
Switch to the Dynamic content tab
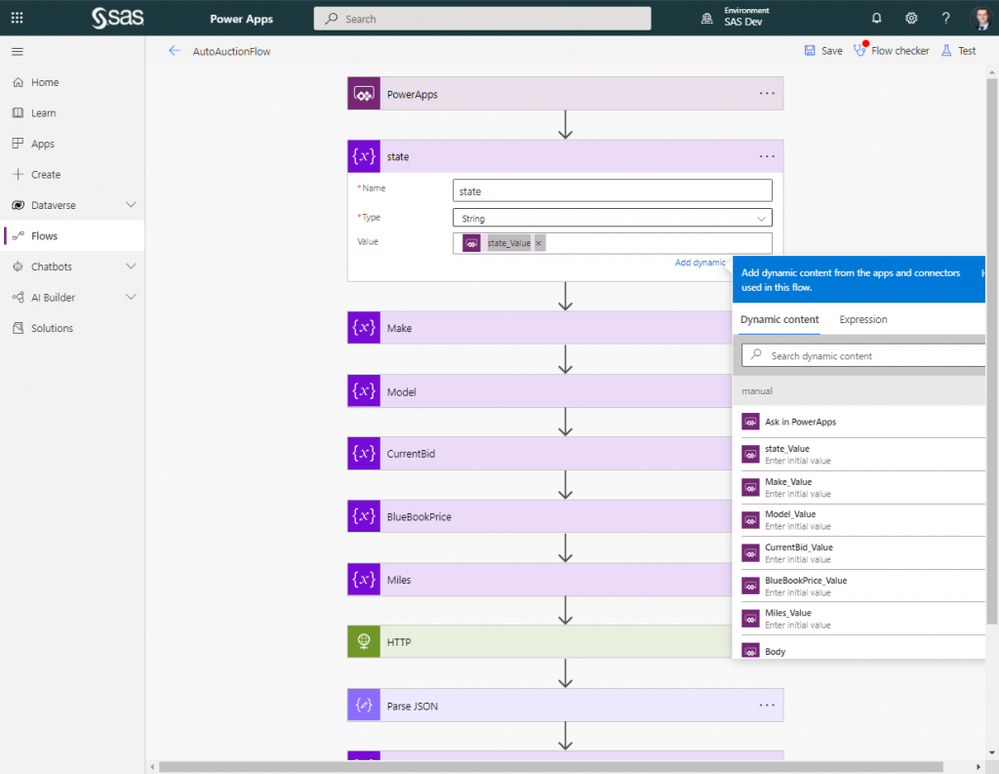click(779, 320)
